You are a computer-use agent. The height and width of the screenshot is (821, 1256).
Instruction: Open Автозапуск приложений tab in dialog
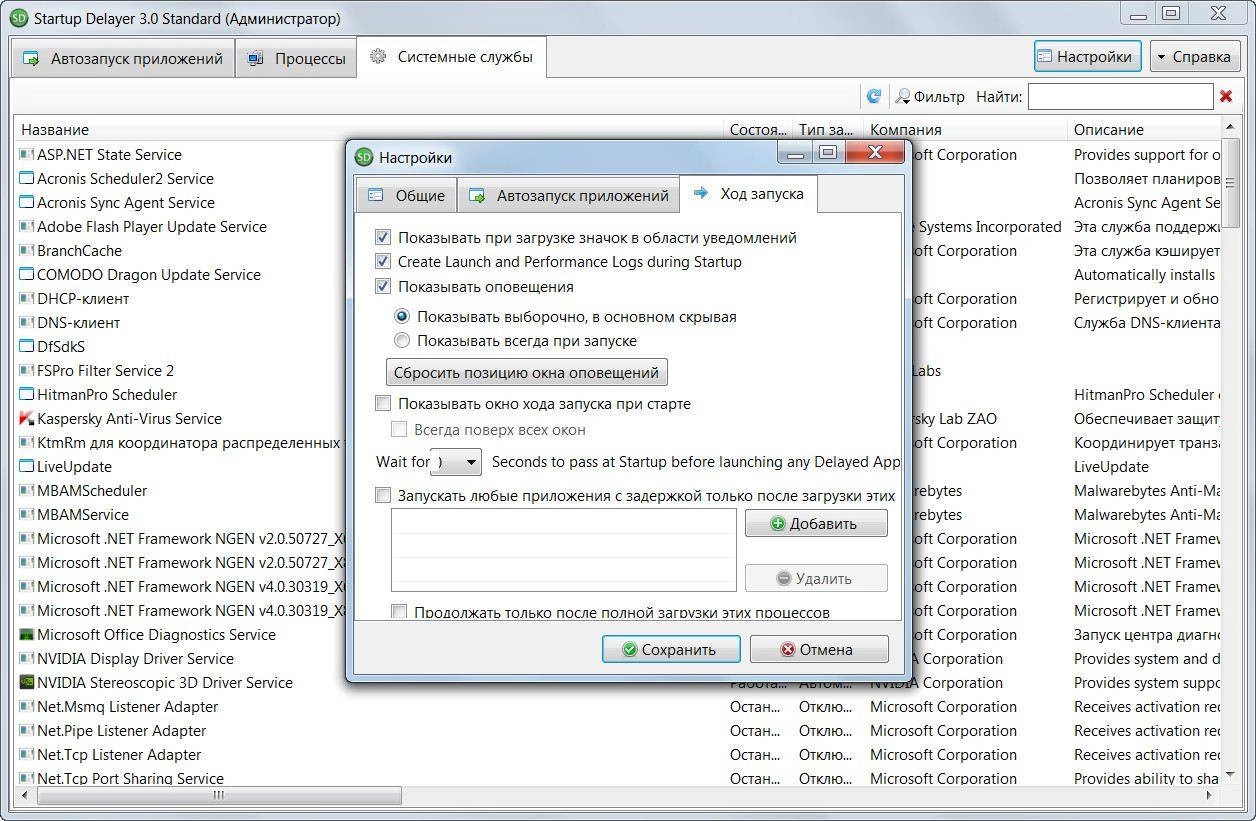[568, 195]
